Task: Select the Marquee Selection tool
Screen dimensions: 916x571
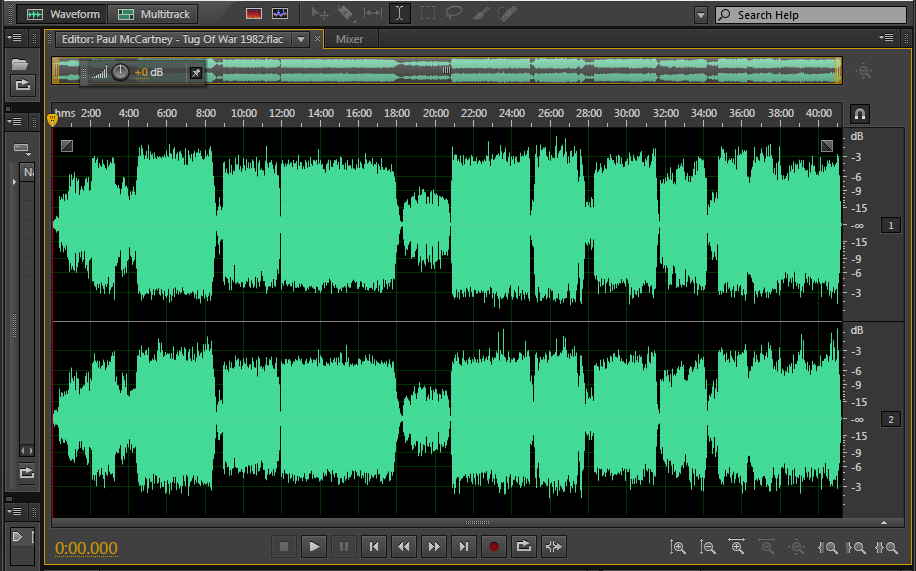Action: tap(428, 13)
